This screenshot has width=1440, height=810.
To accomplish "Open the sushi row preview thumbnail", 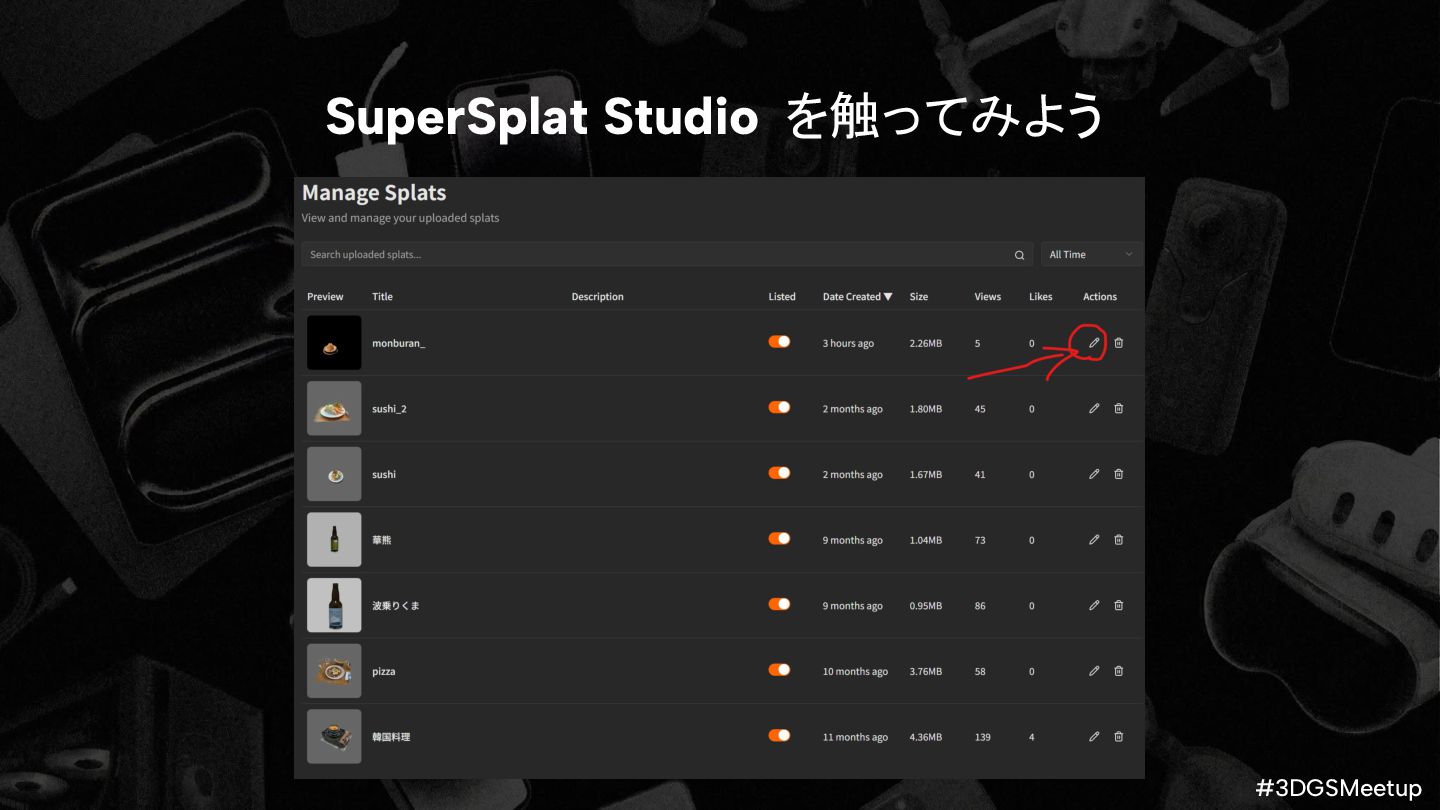I will [x=334, y=474].
